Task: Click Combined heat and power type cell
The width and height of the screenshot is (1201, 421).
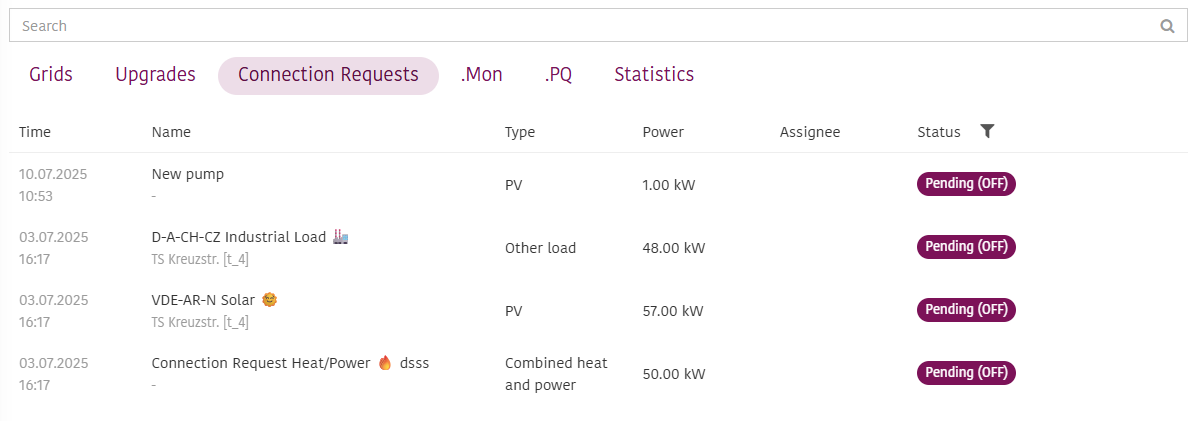Action: (x=556, y=374)
